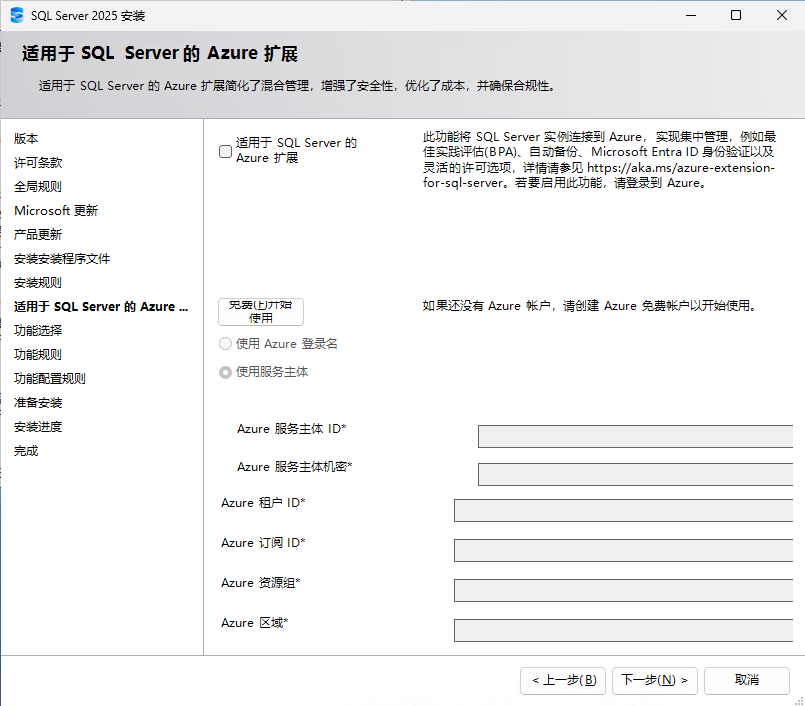Select bold 适用于 SQL Server 的 Azure step

tap(101, 307)
